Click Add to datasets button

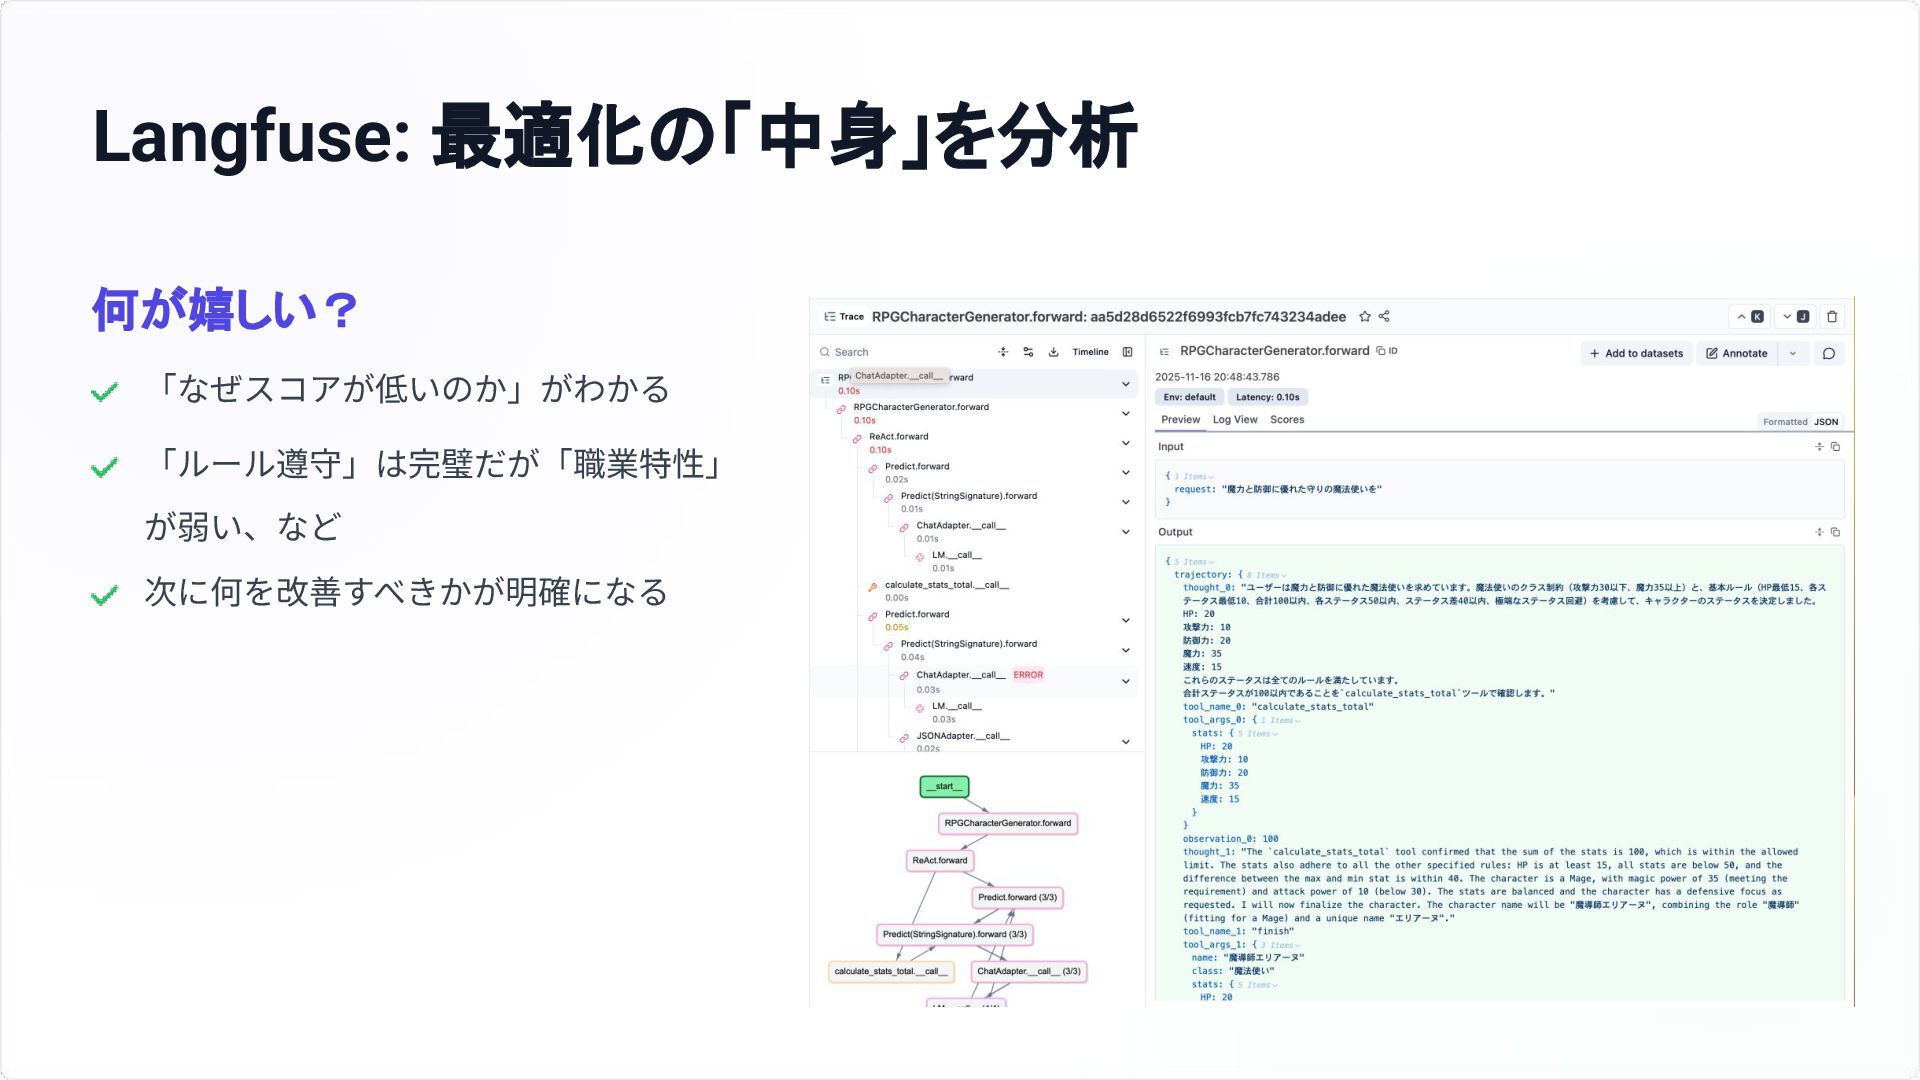point(1636,353)
